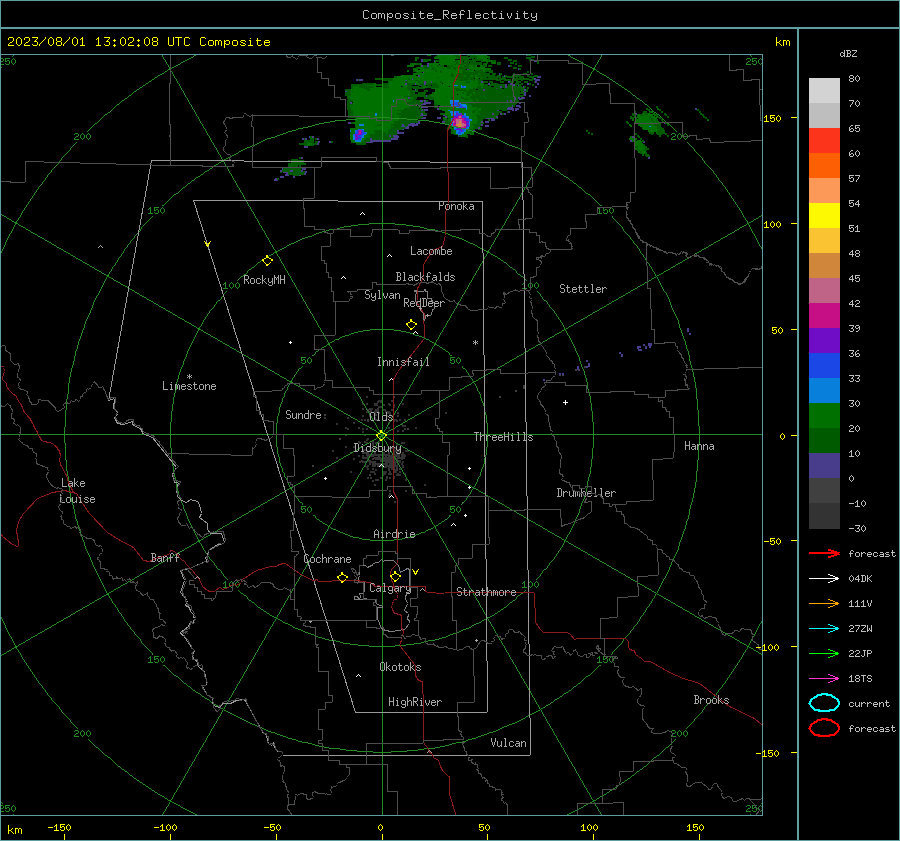This screenshot has width=900, height=841.
Task: Click the red forecast arrow in legend
Action: (824, 553)
